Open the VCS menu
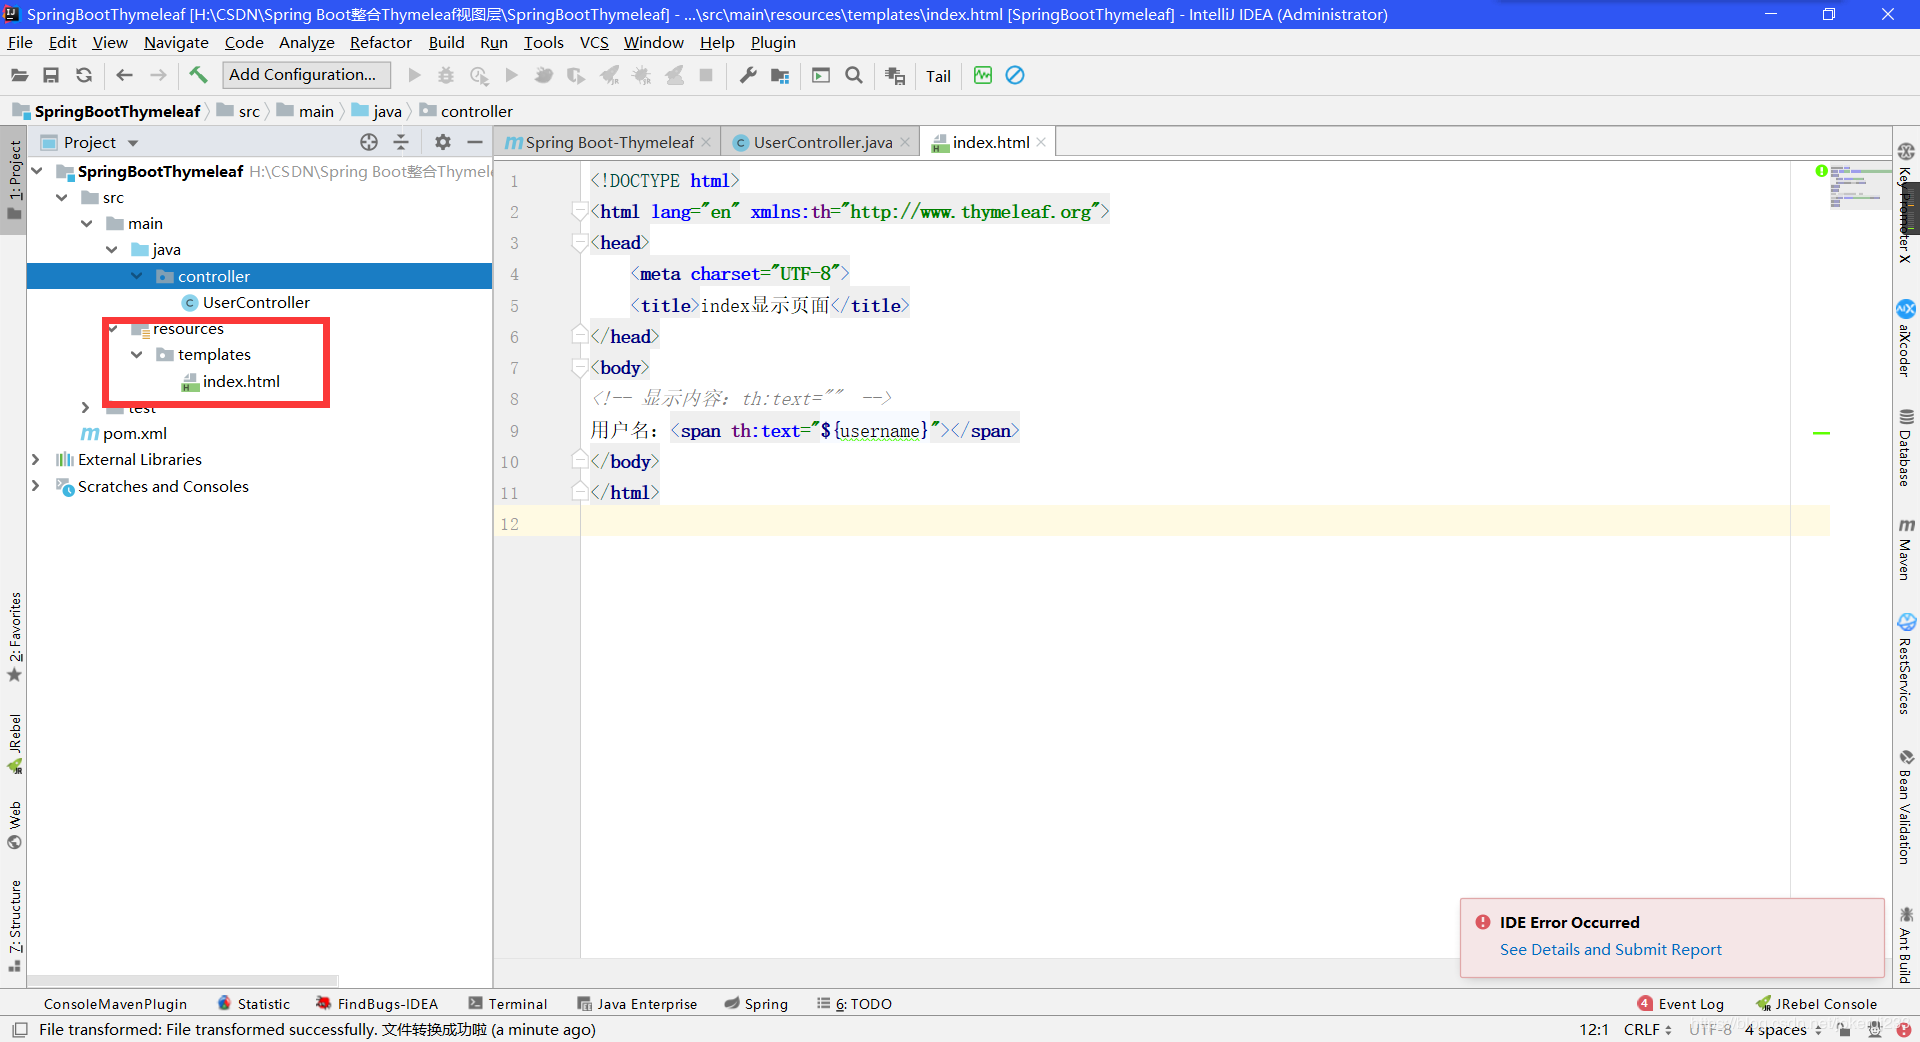The image size is (1920, 1042). tap(594, 42)
